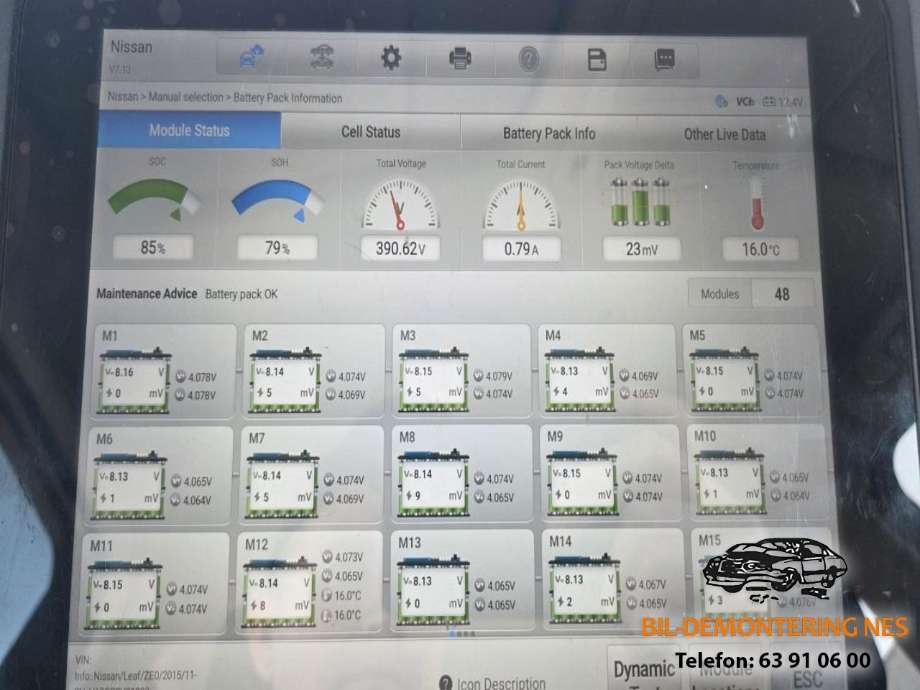
Task: Tap the Pack Voltage Delta batteries icon
Action: pos(640,202)
